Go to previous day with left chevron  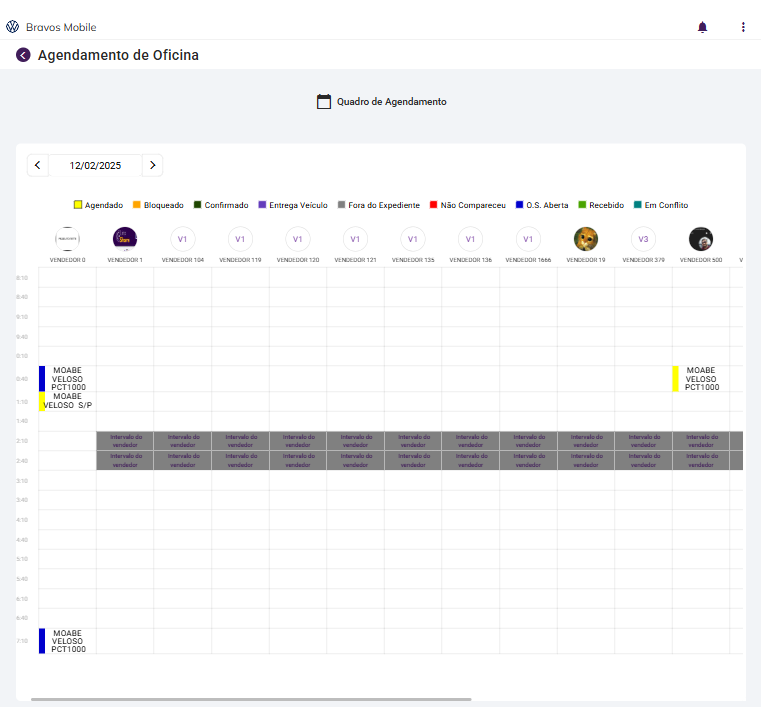38,165
